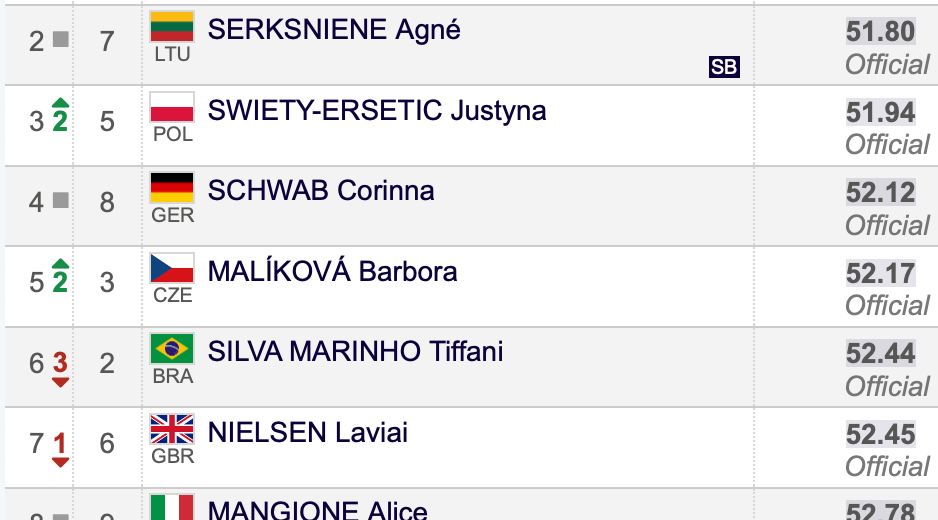
Task: Open athlete NIELSEN Laviai
Action: click(307, 432)
